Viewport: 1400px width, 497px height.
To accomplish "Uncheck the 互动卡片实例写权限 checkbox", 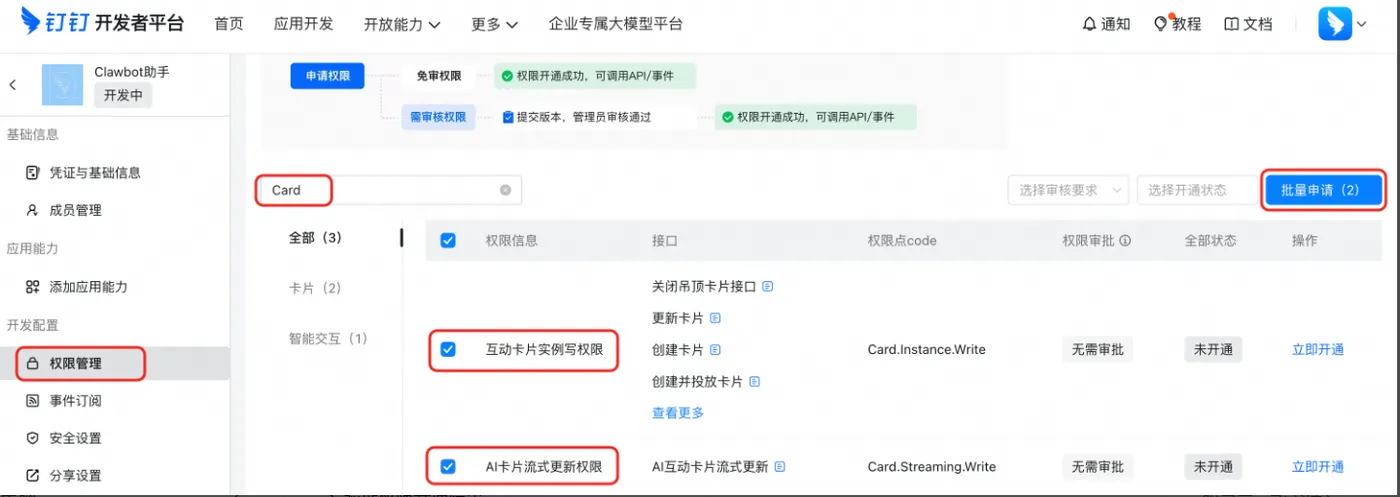I will click(x=448, y=349).
